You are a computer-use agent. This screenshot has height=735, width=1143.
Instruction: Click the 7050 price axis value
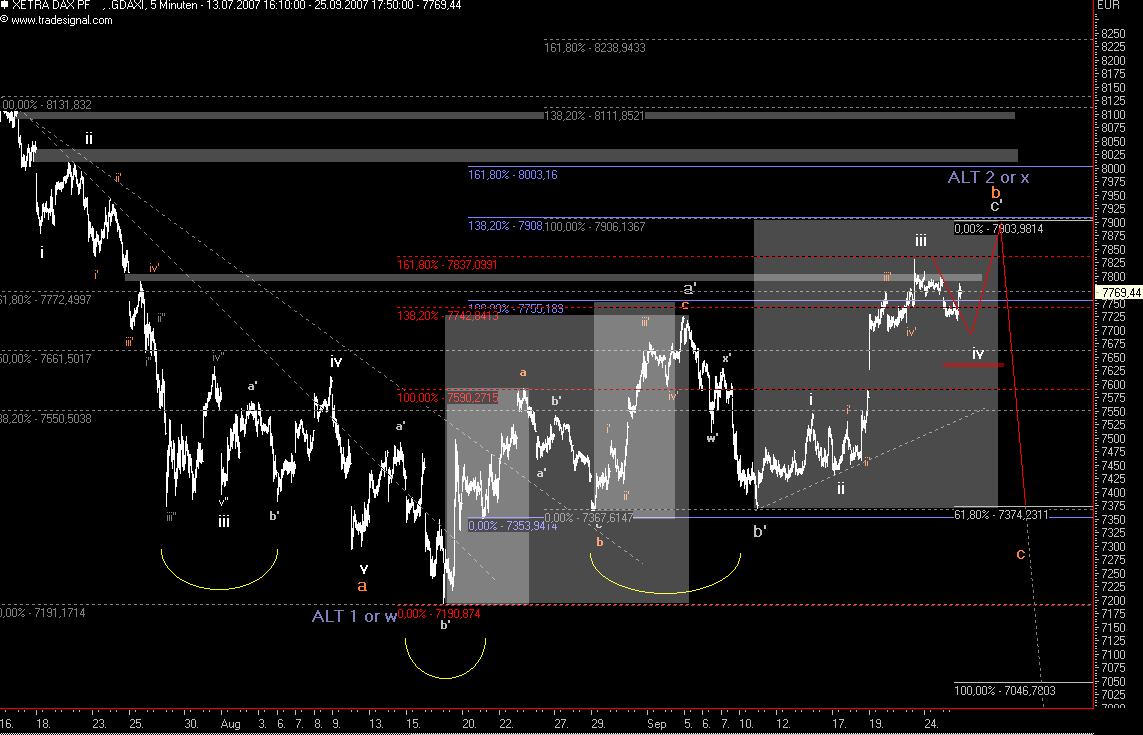click(x=1112, y=682)
